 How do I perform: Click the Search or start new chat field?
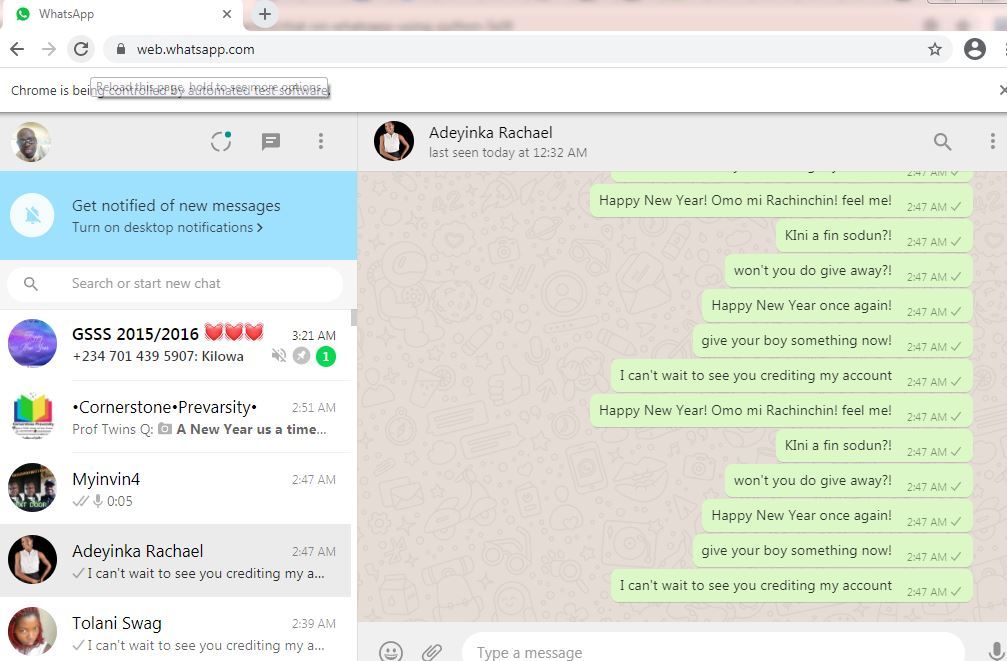pos(175,283)
